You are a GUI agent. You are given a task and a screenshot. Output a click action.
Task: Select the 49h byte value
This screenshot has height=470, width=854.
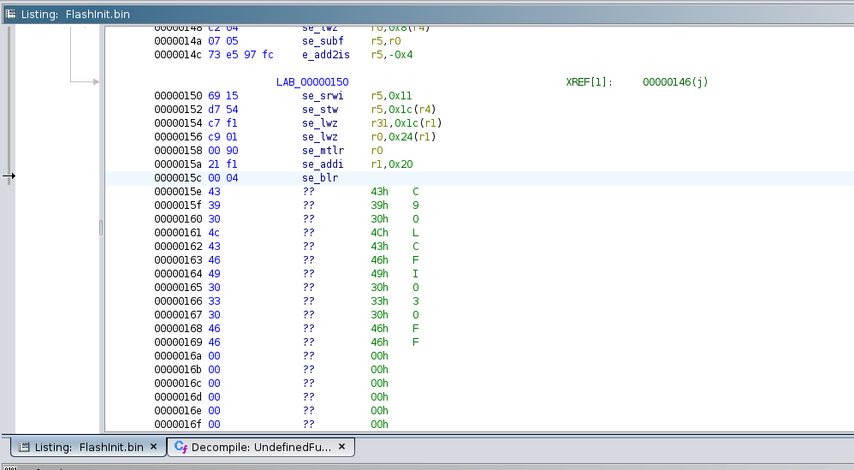(379, 273)
